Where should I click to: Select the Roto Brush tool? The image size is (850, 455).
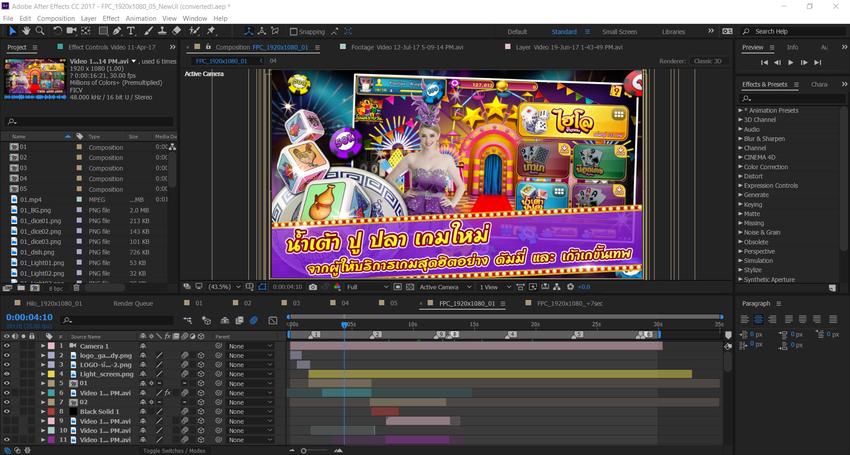click(195, 31)
